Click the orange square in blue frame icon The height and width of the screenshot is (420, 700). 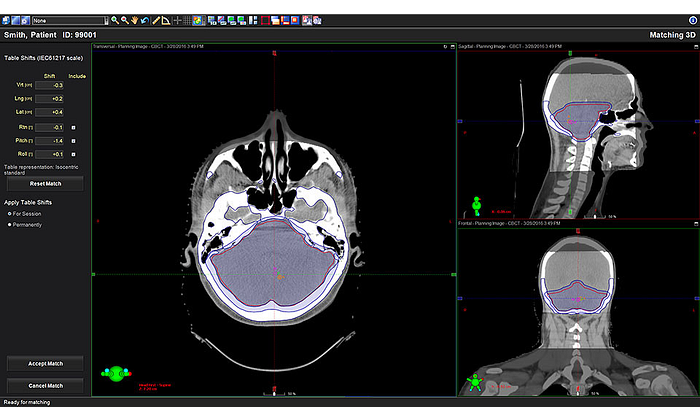[x=295, y=21]
